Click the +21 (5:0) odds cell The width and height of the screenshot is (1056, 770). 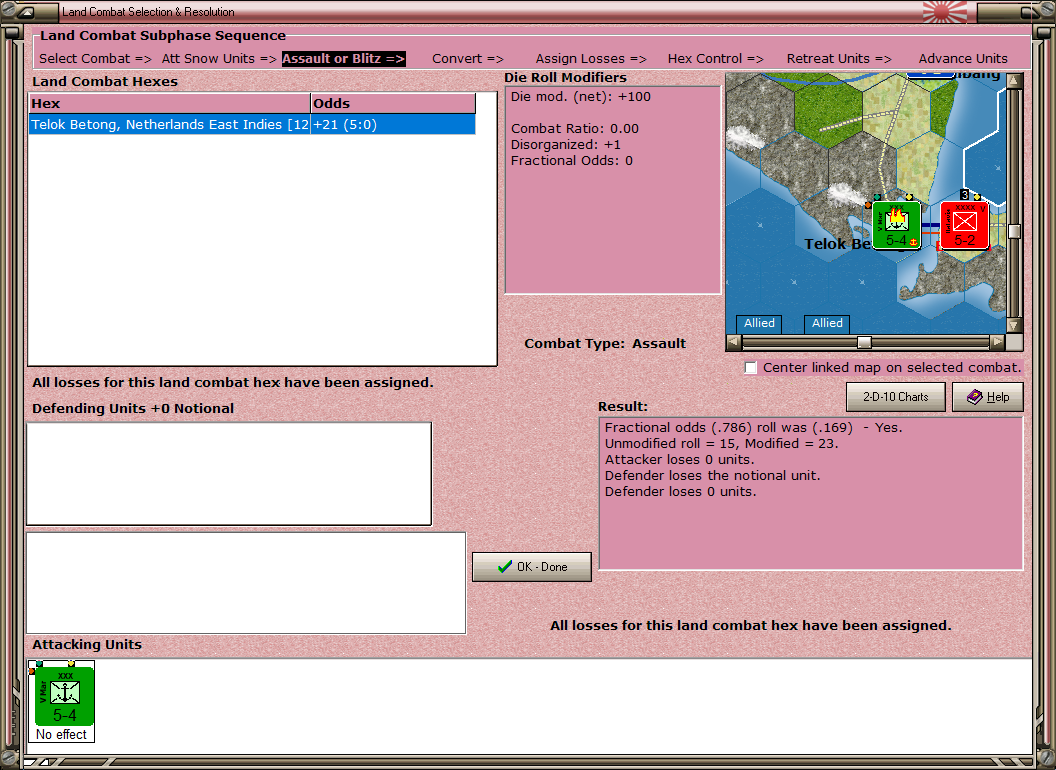click(x=393, y=125)
